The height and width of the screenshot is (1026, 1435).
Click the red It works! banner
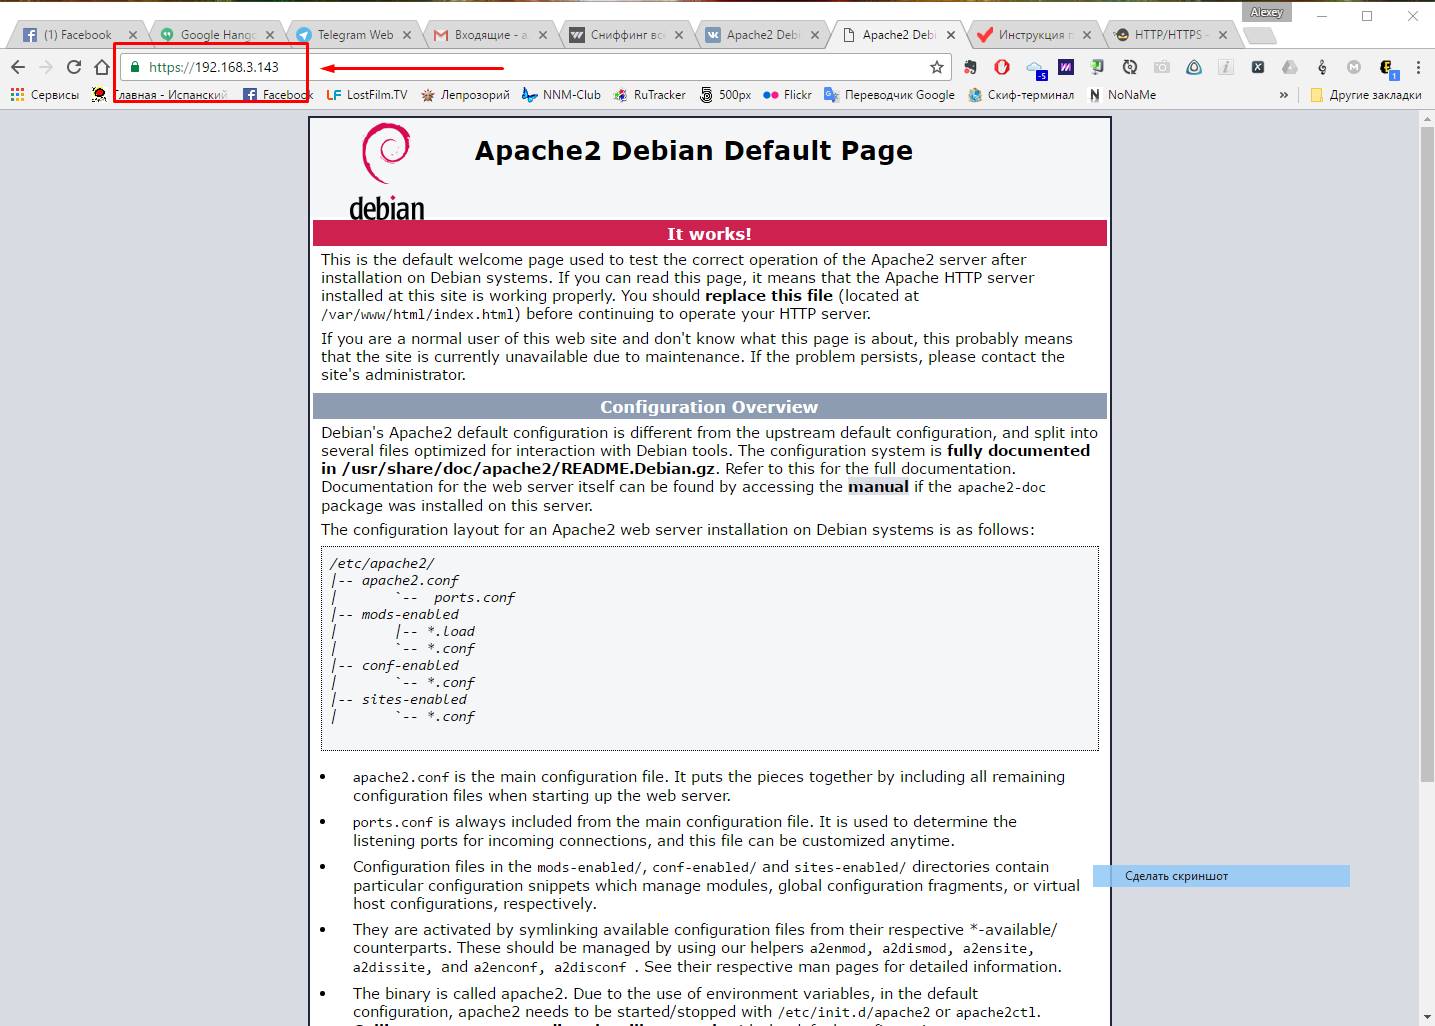pos(709,233)
